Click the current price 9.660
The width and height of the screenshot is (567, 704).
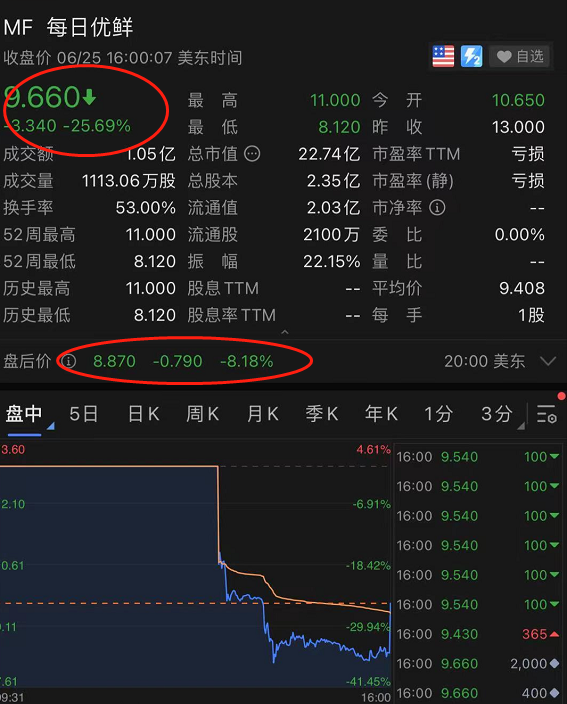pyautogui.click(x=42, y=97)
